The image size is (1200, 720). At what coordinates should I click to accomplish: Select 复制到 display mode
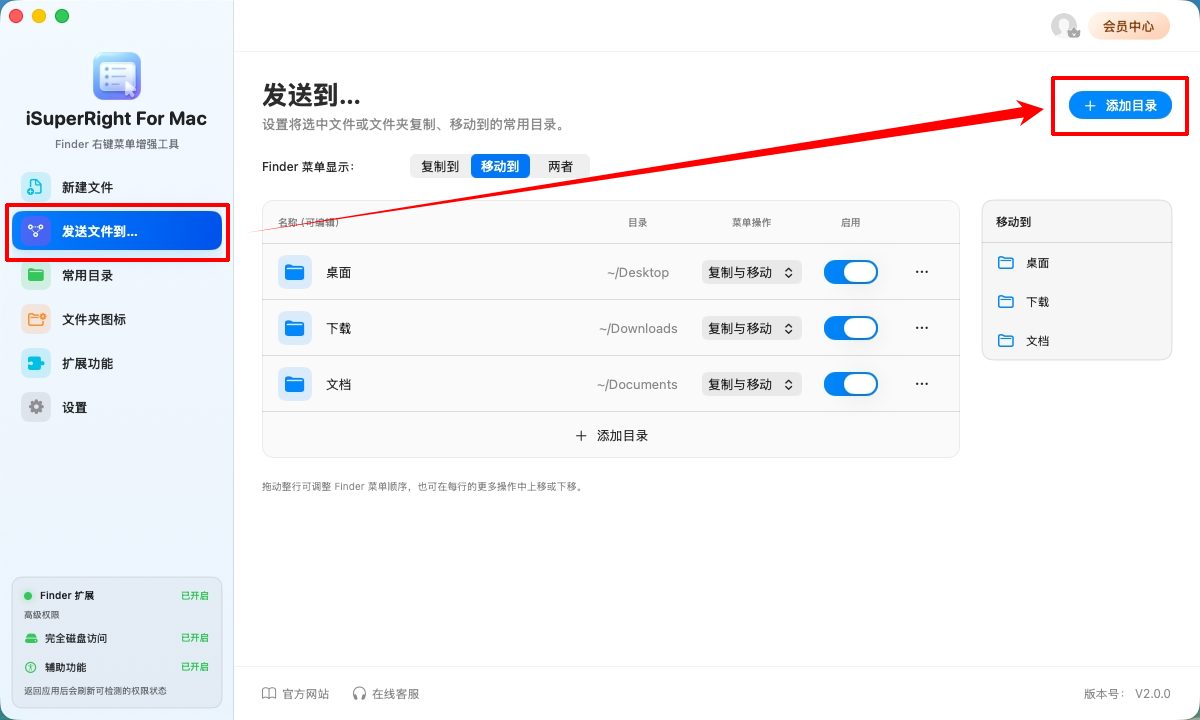tap(440, 166)
